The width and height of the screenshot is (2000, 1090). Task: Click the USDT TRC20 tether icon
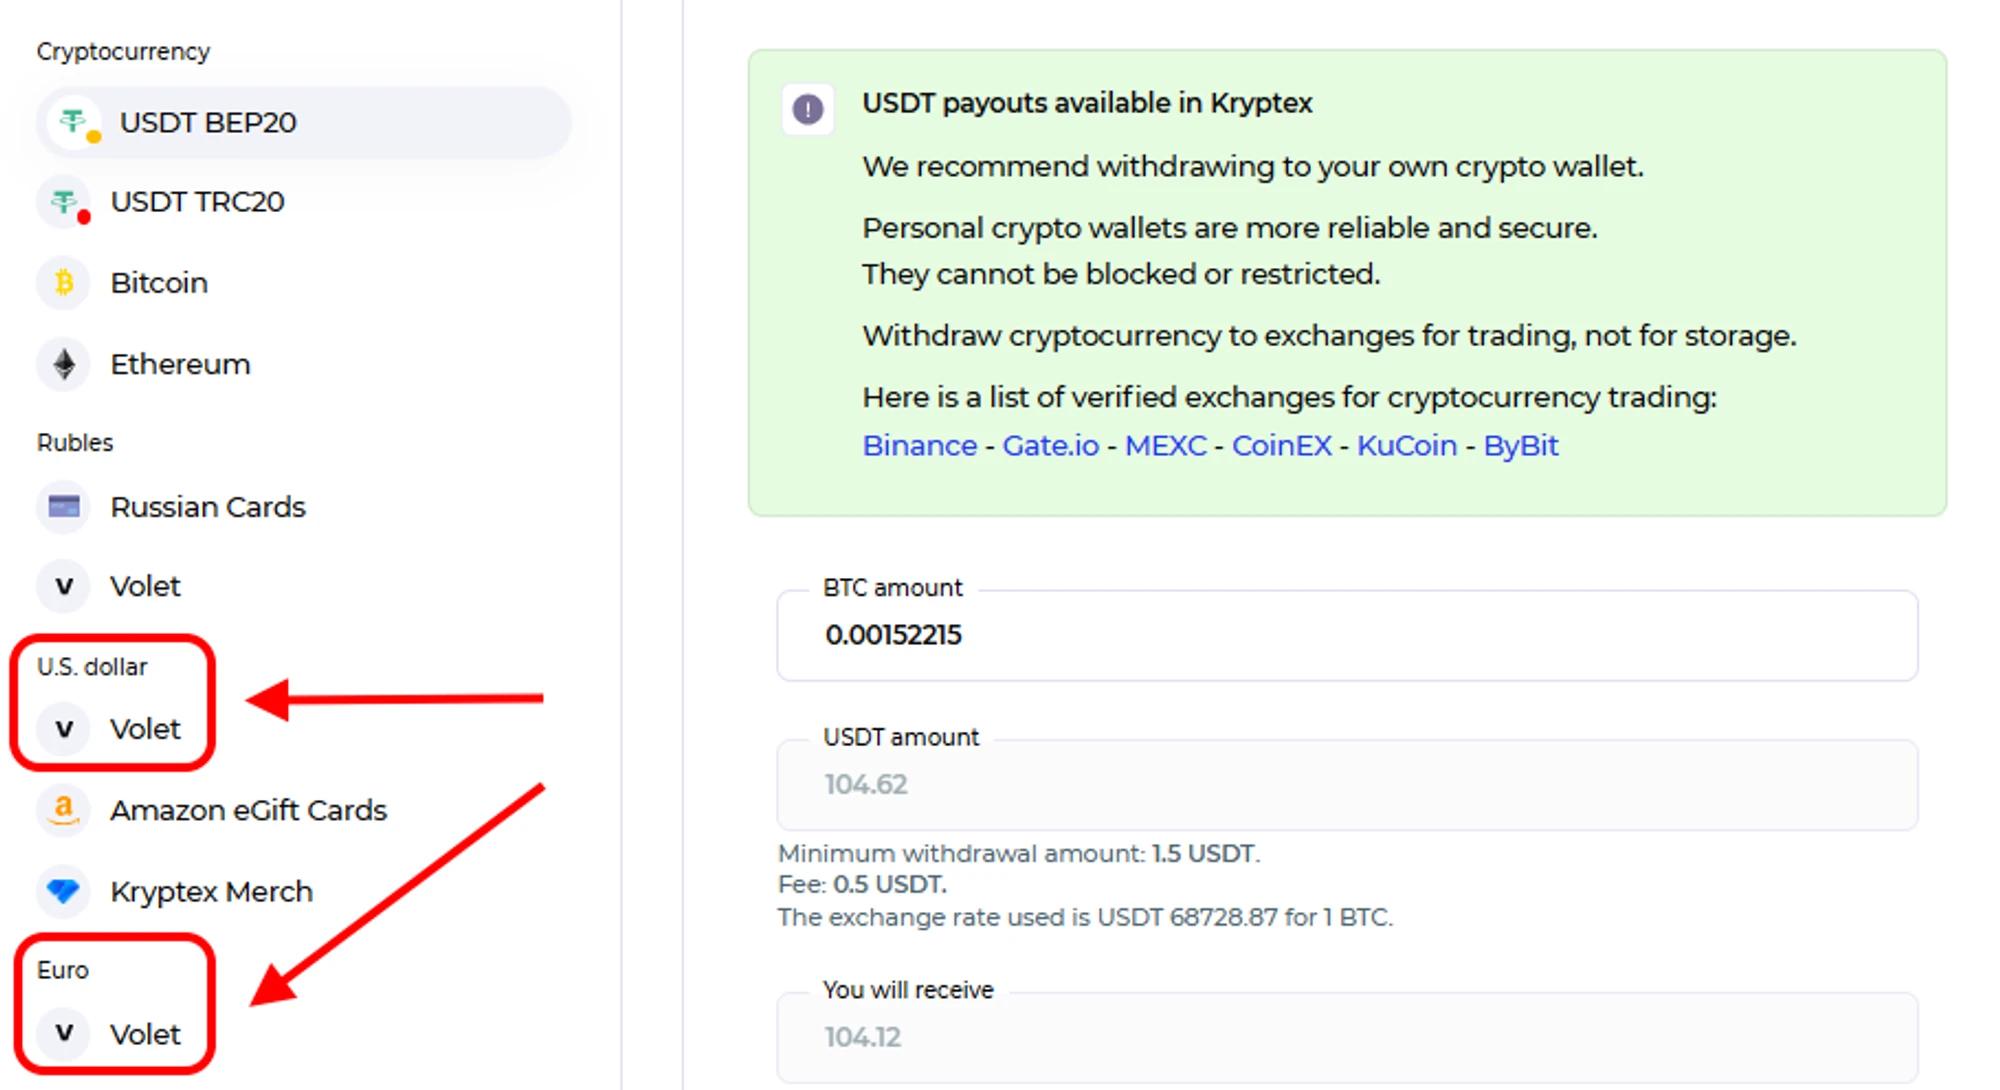pyautogui.click(x=65, y=202)
